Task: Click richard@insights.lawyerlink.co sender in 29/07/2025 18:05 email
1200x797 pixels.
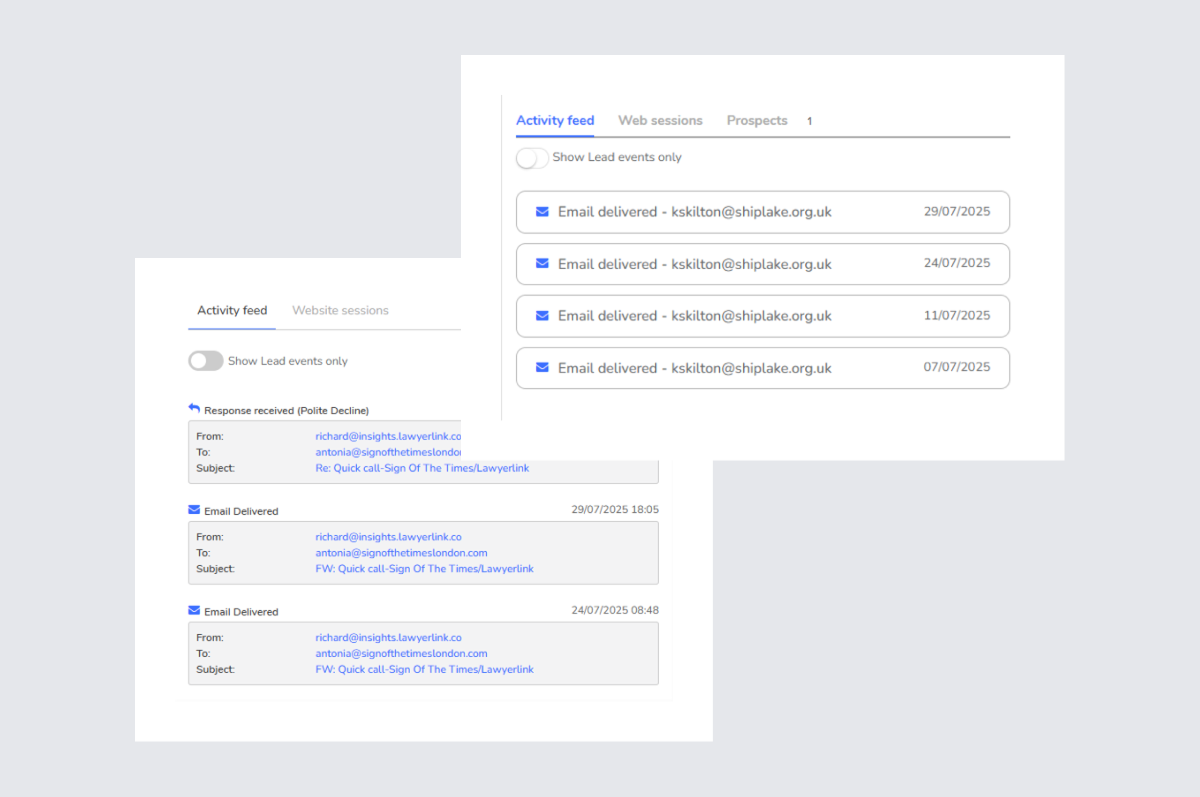Action: coord(388,537)
